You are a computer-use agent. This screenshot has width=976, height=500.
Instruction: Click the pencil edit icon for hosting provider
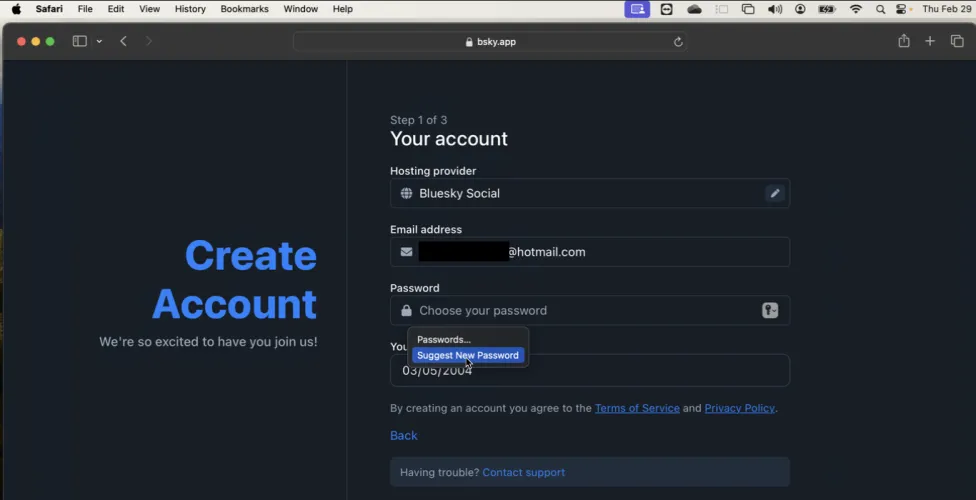775,193
